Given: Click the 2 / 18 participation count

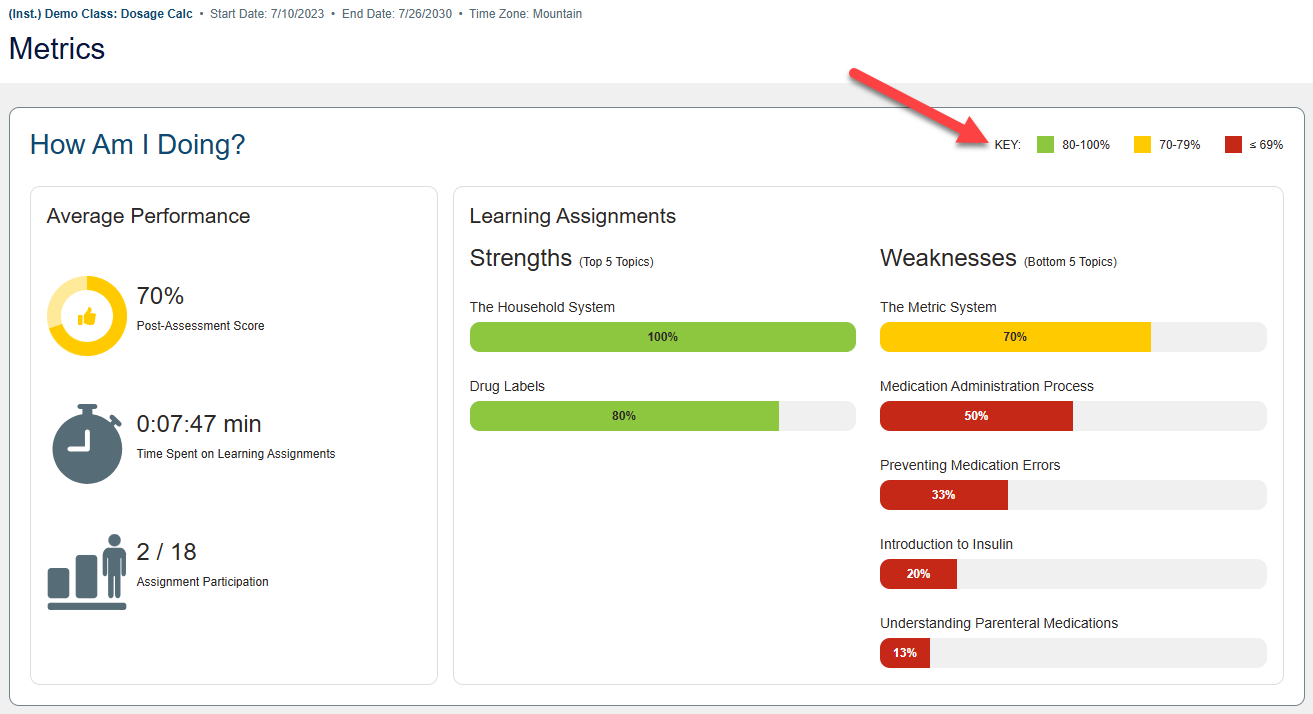Looking at the screenshot, I should coord(166,552).
